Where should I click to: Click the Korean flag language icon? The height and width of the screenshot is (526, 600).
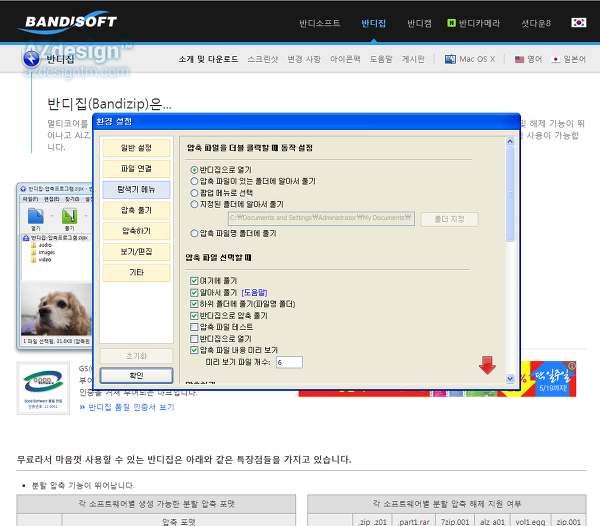[x=578, y=23]
